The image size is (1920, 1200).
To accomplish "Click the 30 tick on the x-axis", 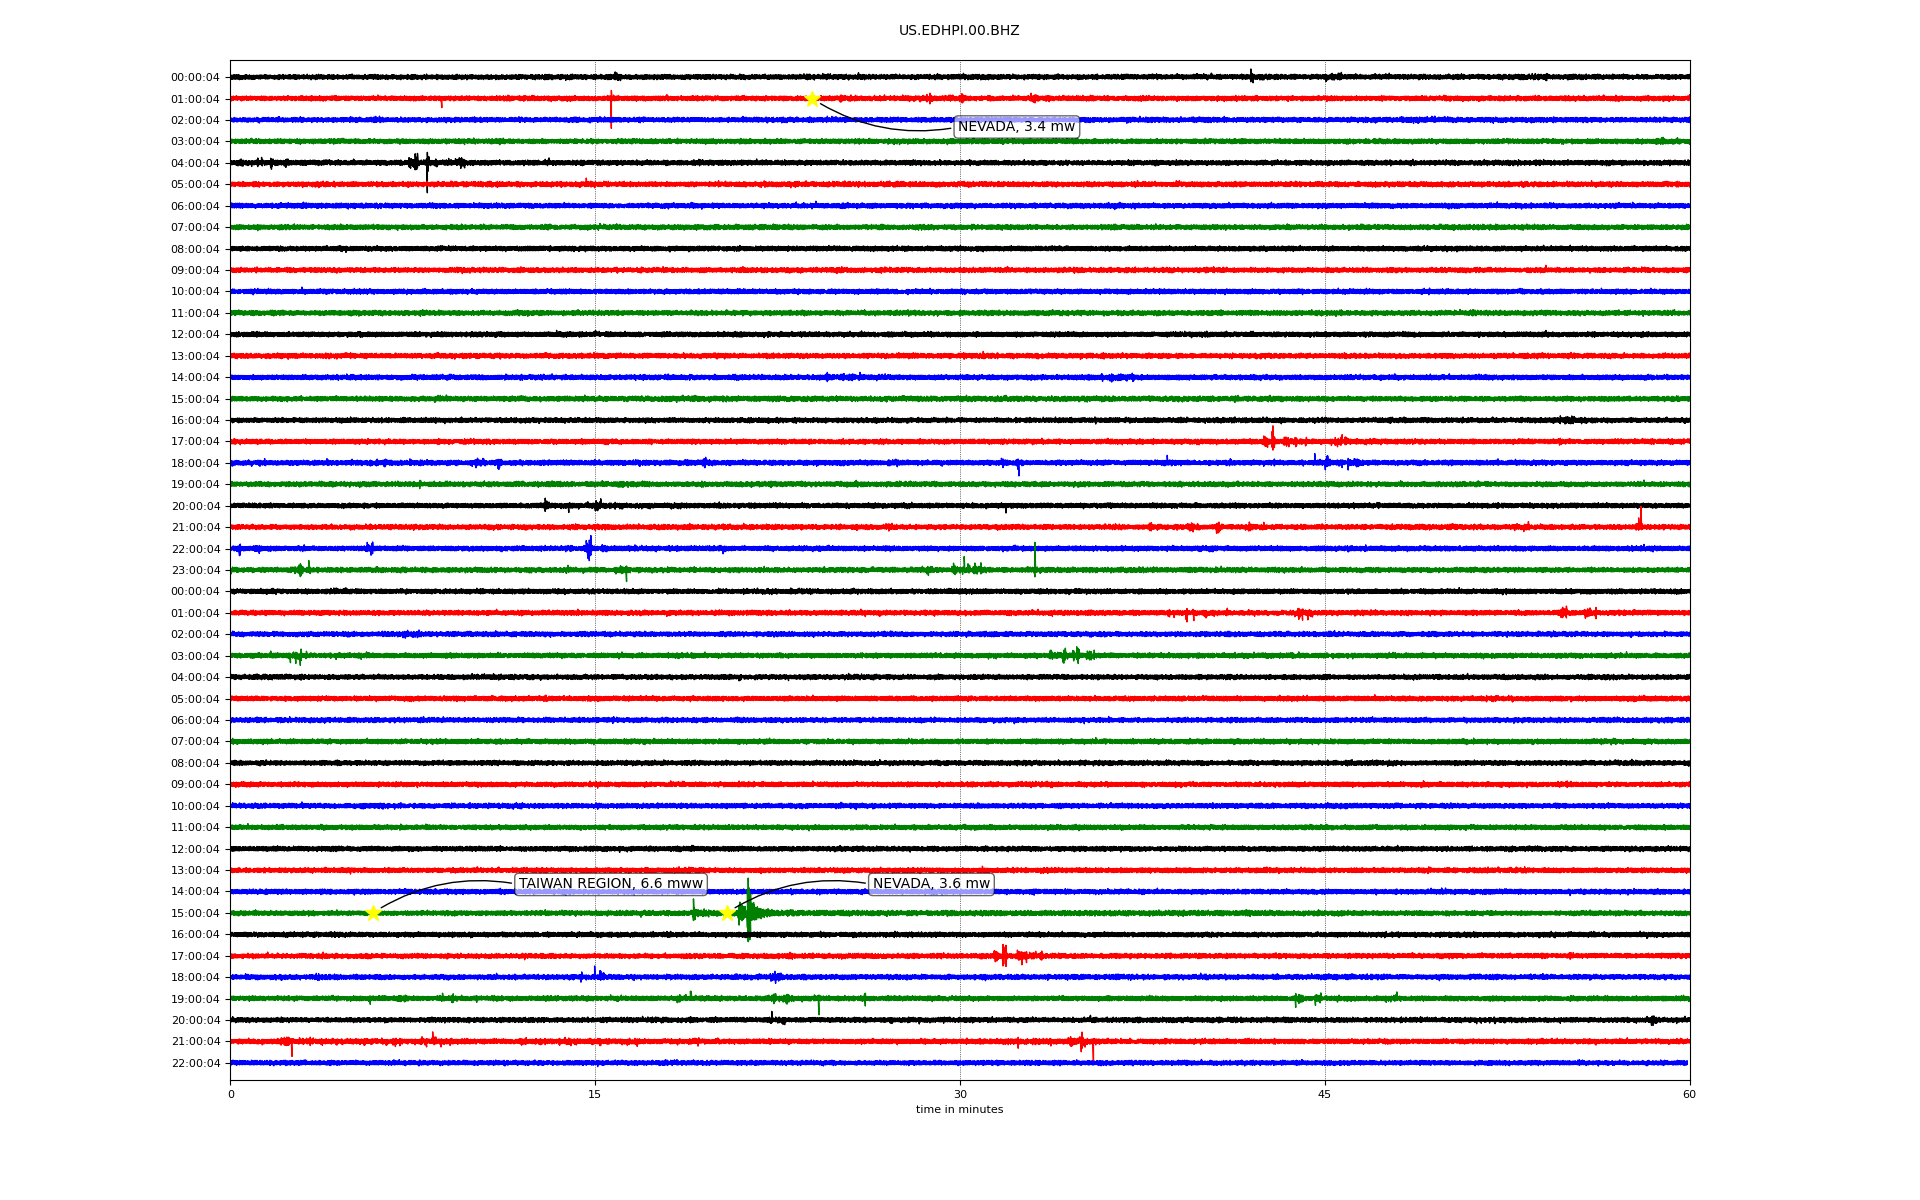I will click(x=960, y=1094).
